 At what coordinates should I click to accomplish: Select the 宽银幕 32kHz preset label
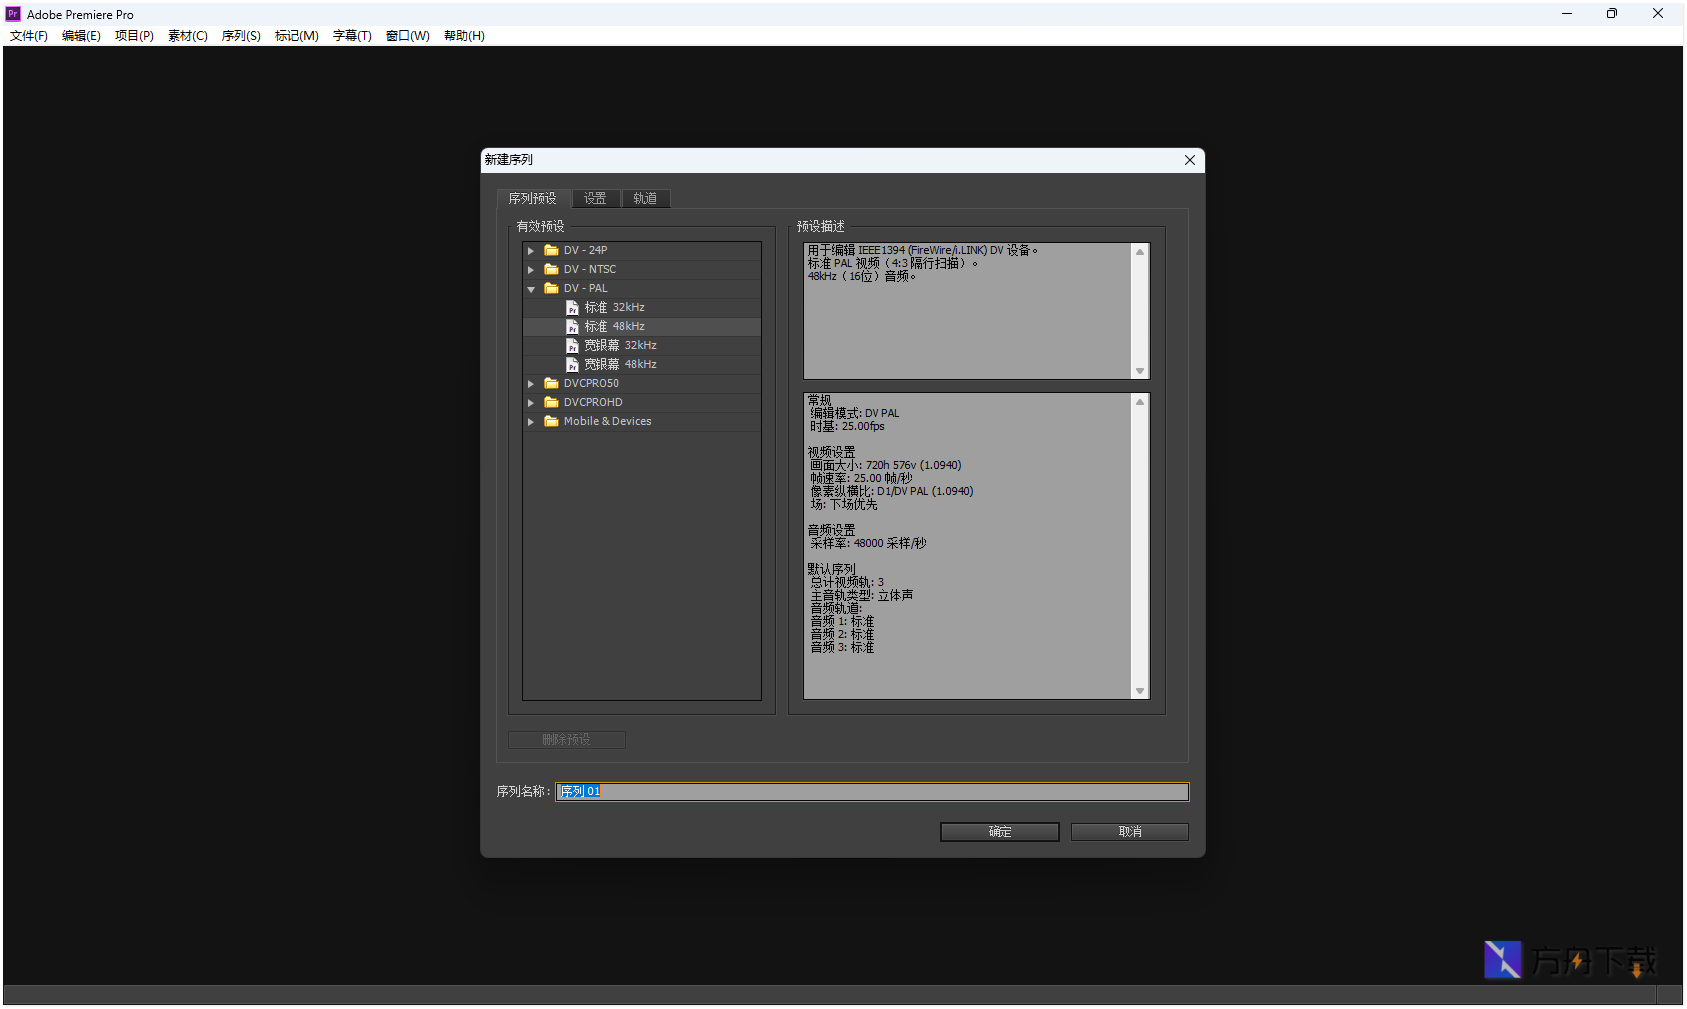pos(621,346)
